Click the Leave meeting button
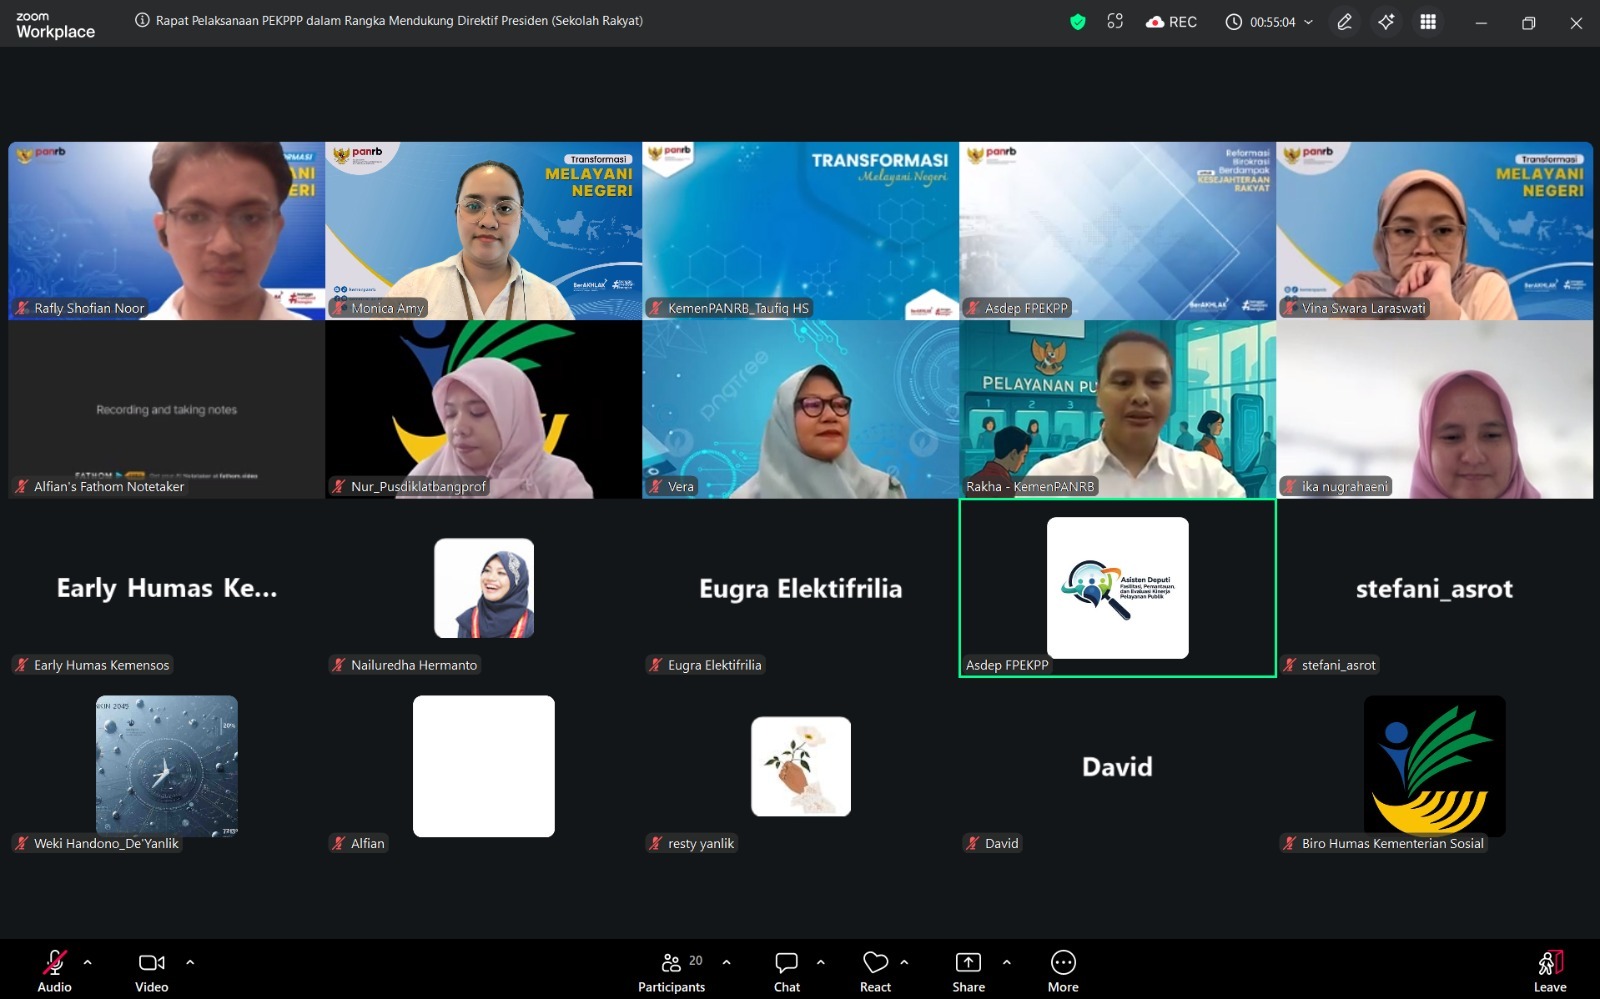Viewport: 1600px width, 999px height. [1550, 971]
